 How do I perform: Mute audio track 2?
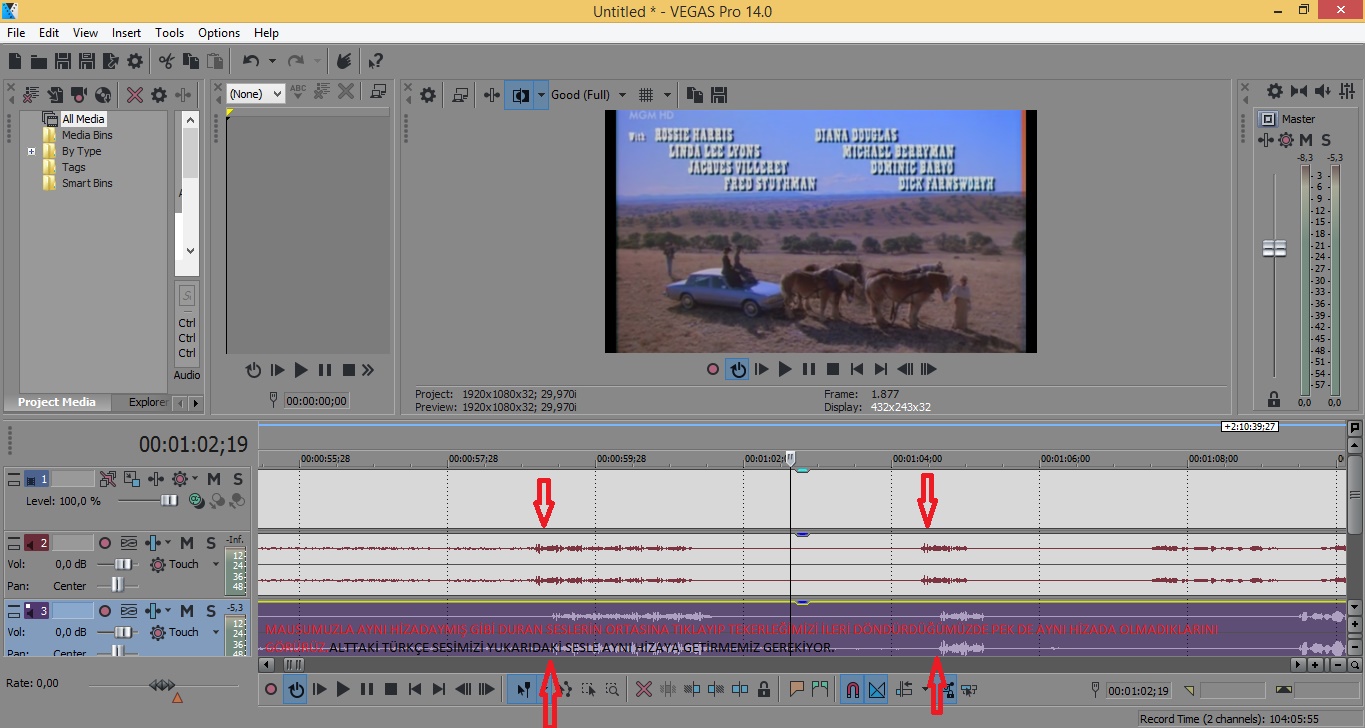click(187, 543)
